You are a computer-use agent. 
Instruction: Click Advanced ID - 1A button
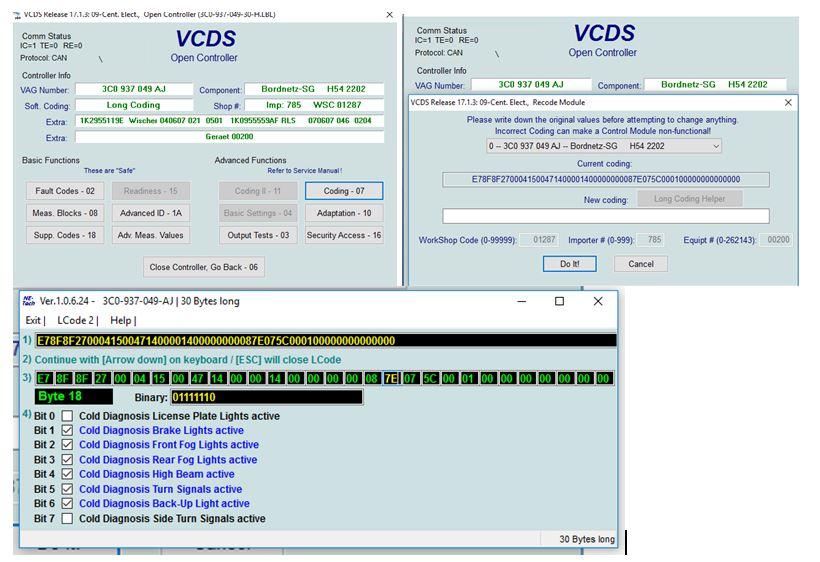(151, 213)
